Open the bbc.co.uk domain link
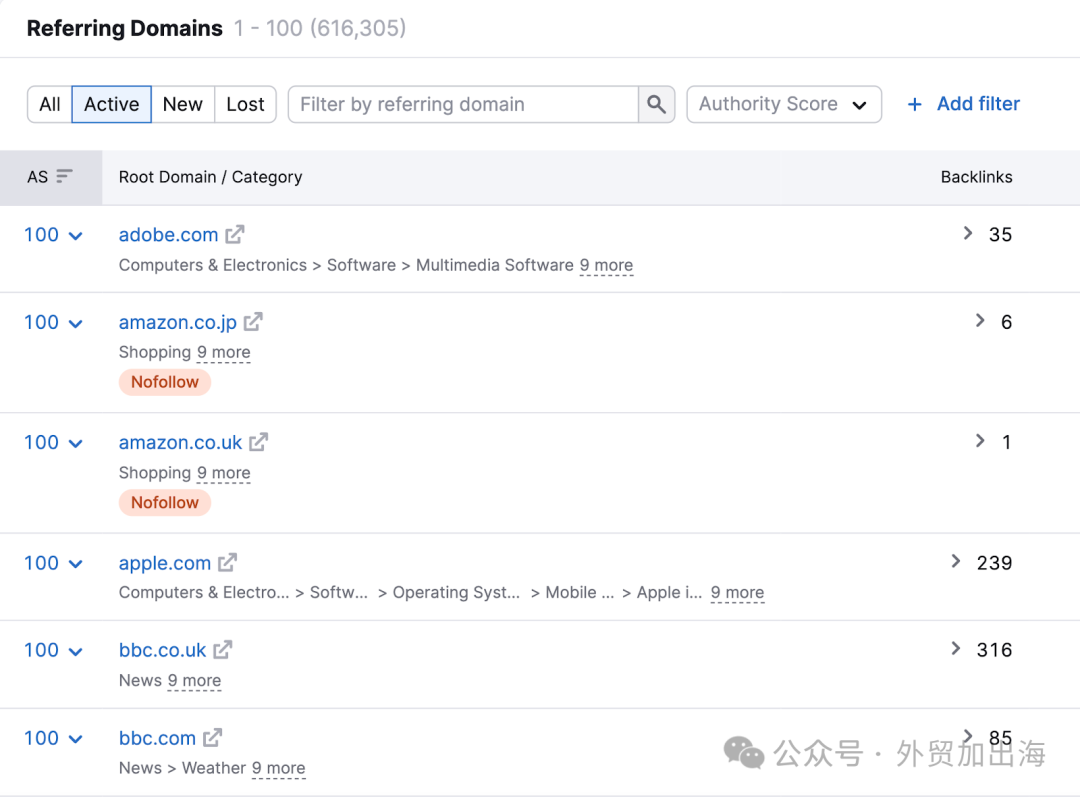 click(x=162, y=650)
